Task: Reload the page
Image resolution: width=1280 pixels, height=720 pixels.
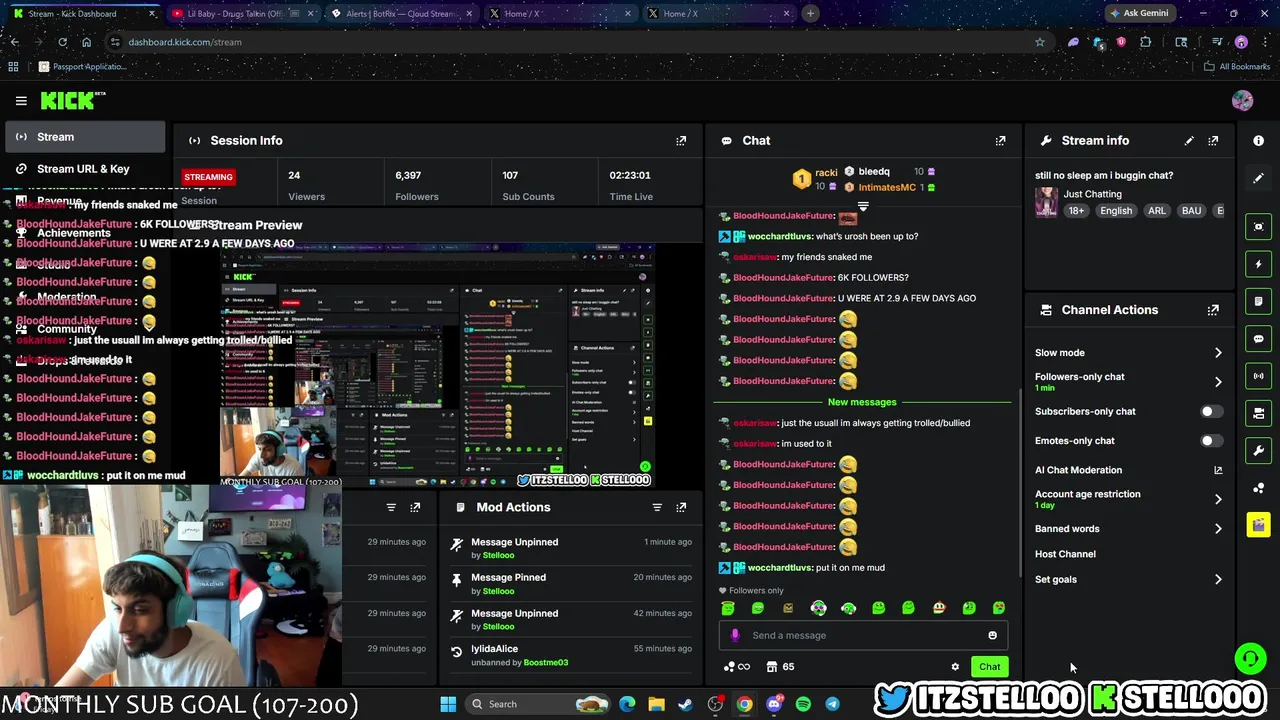Action: tap(62, 42)
